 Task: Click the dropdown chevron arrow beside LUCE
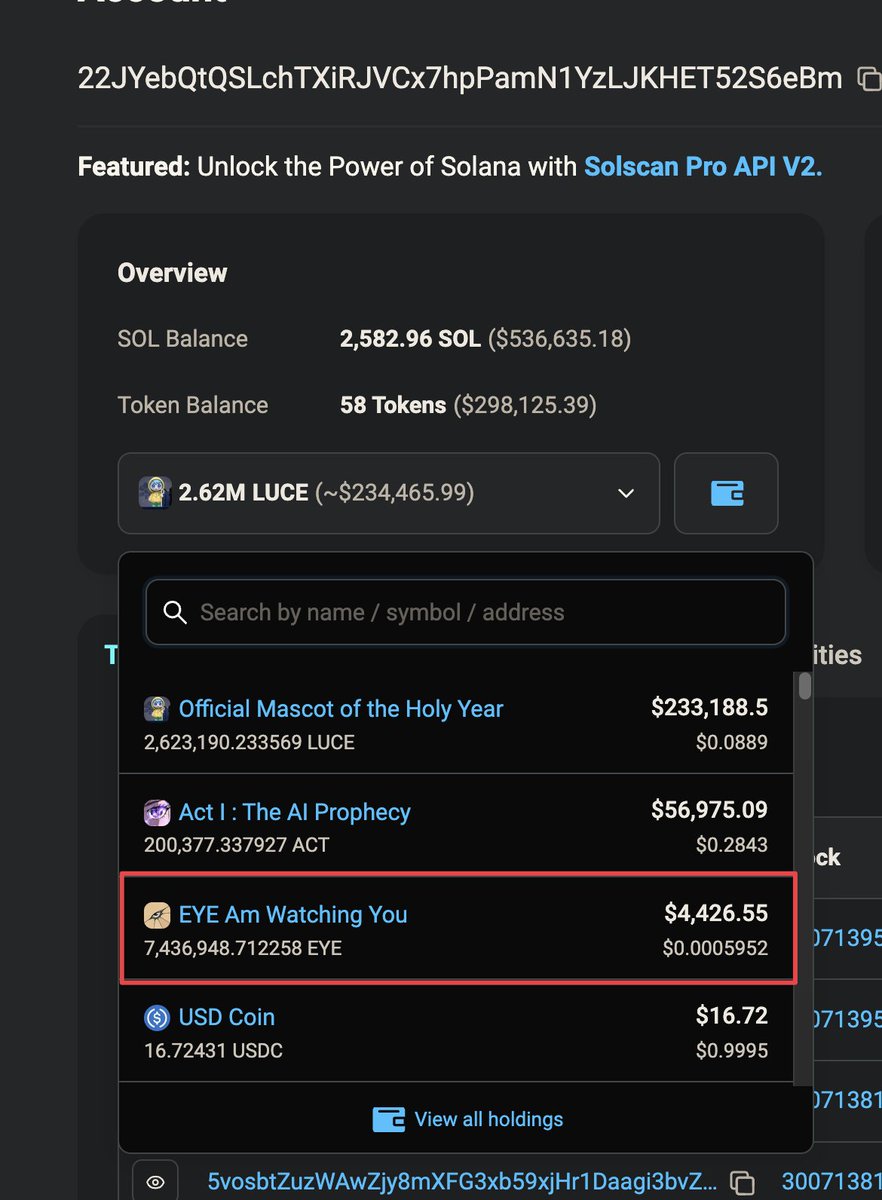(626, 493)
